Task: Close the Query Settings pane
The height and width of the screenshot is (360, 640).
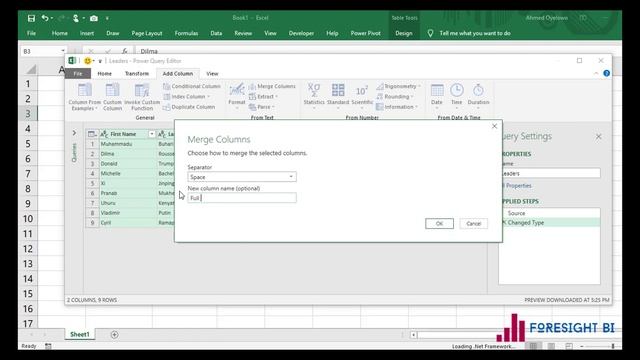Action: coord(598,136)
